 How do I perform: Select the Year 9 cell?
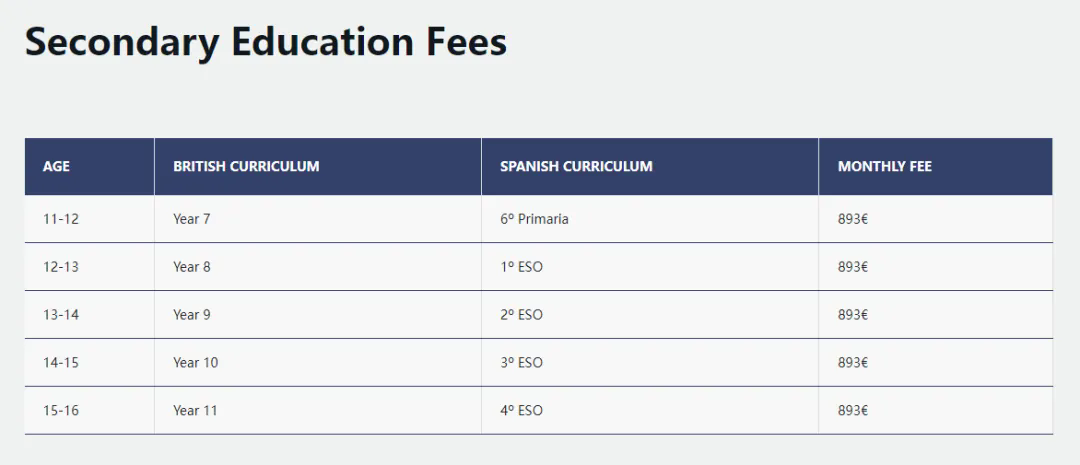click(x=318, y=315)
